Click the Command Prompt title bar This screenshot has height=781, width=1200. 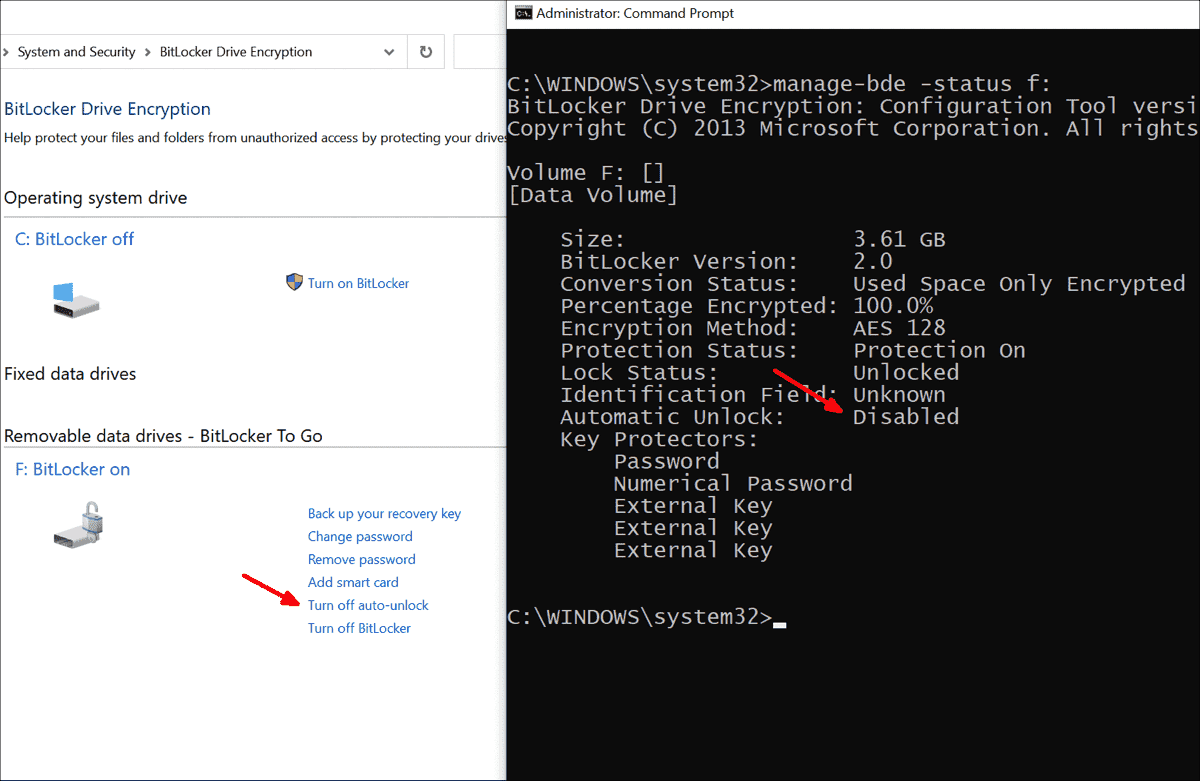853,14
